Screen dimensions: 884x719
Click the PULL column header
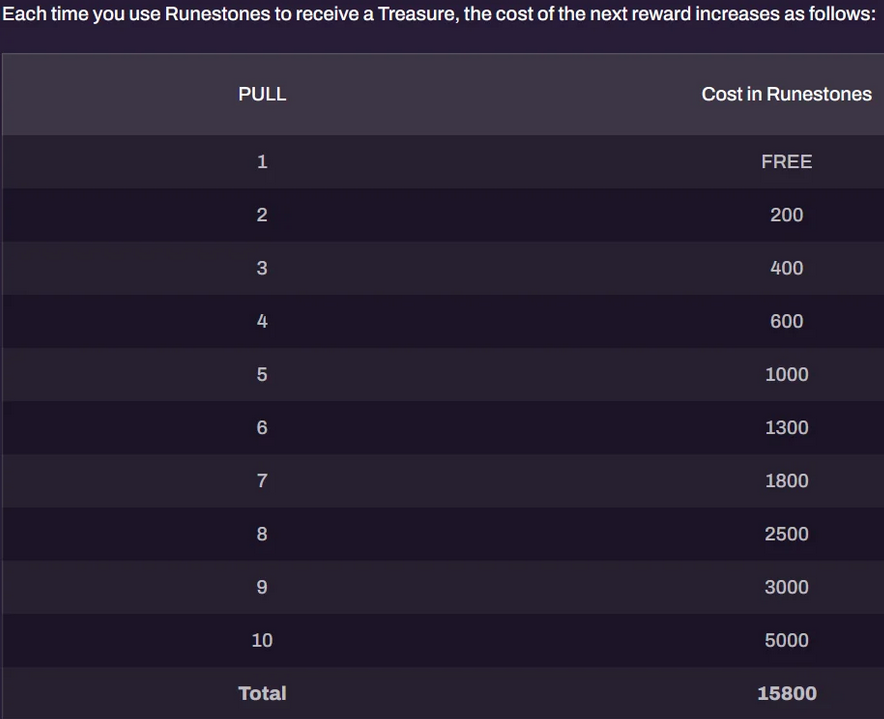click(262, 94)
